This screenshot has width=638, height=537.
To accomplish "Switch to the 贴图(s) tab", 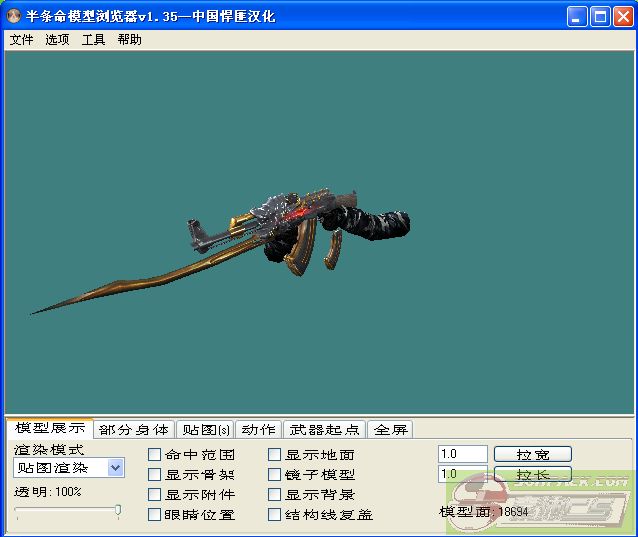I will click(x=204, y=430).
